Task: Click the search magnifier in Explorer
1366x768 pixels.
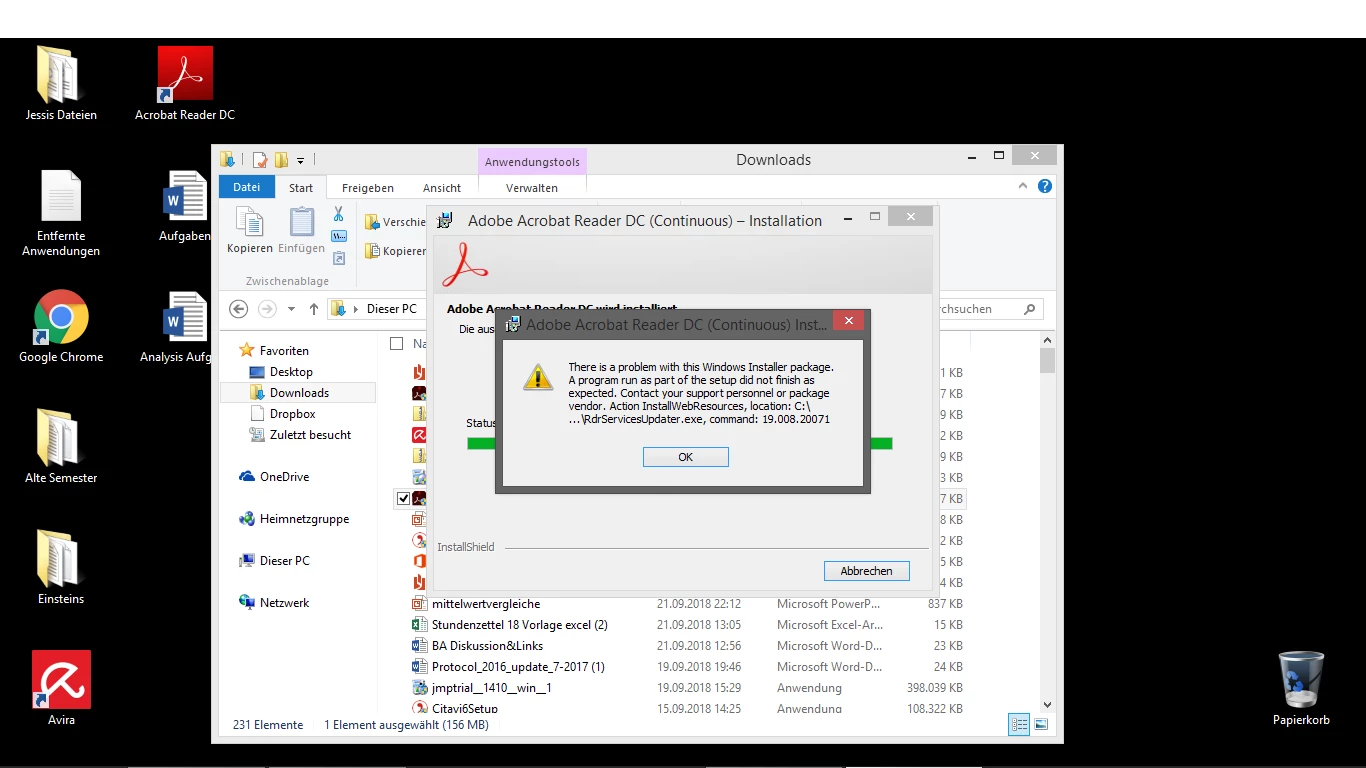Action: point(1030,309)
